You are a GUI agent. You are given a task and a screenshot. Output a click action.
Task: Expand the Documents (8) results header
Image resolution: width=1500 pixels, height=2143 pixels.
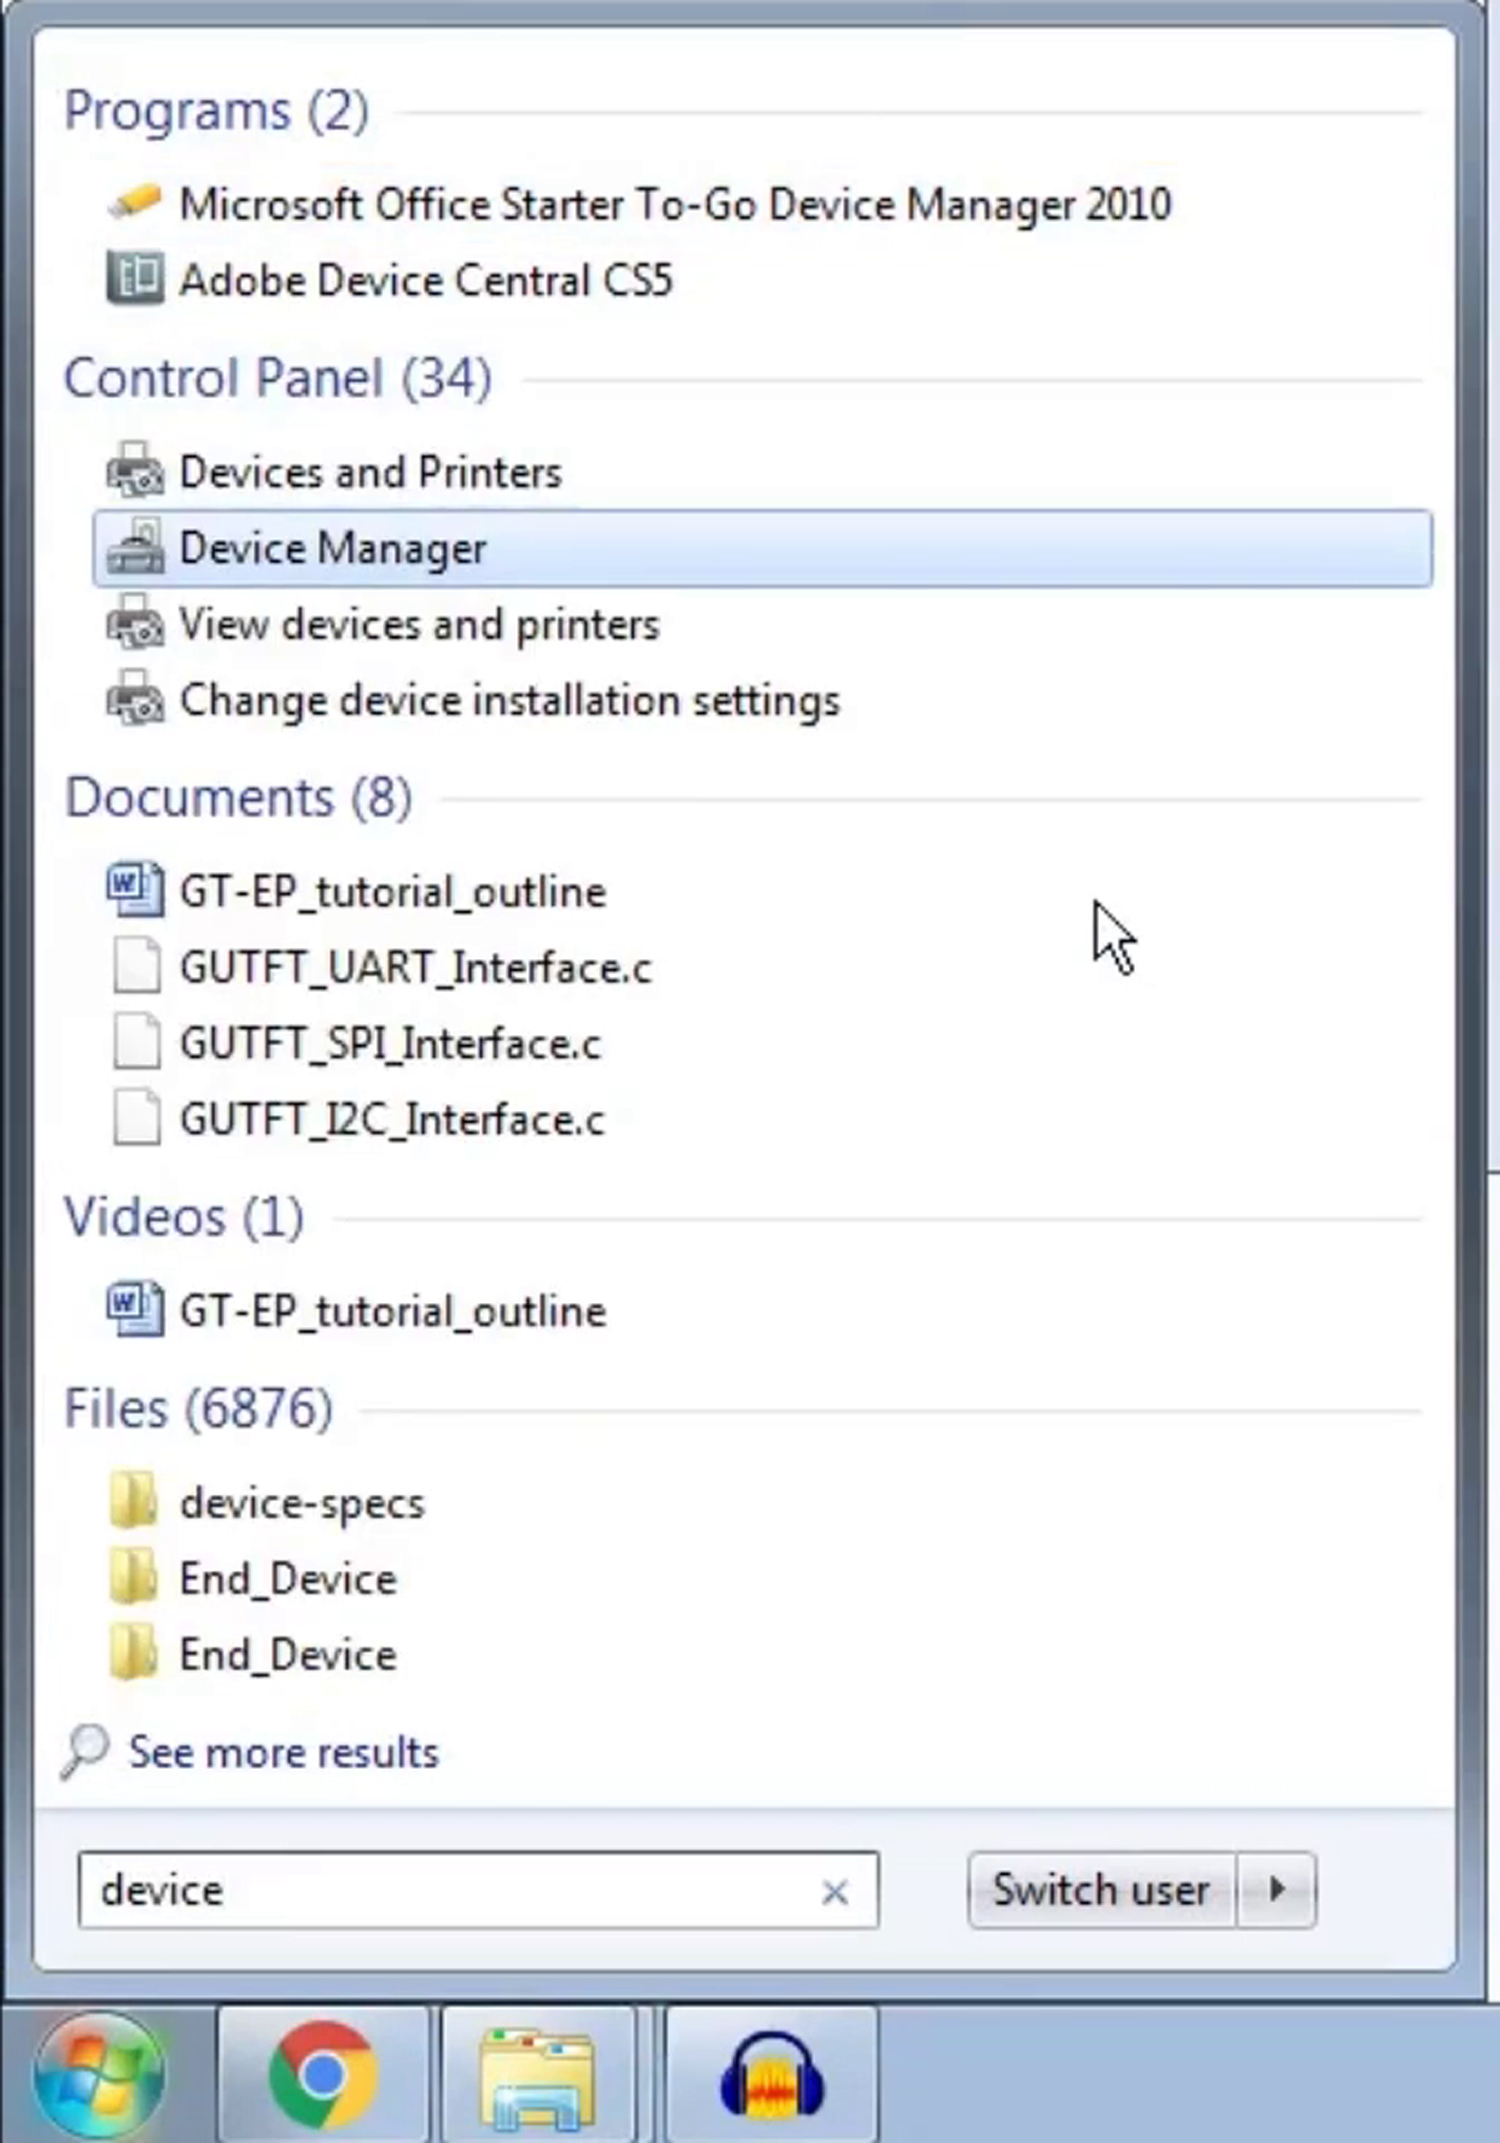point(238,798)
